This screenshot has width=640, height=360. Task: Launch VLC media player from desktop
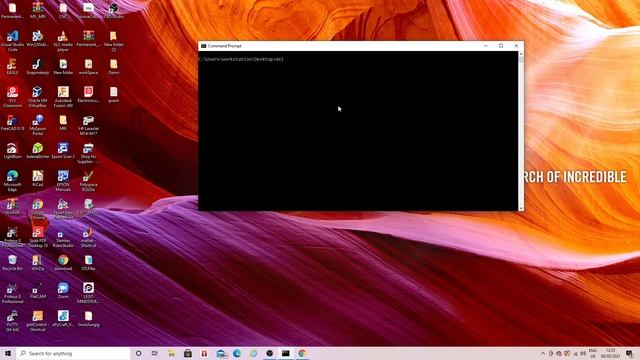(x=63, y=41)
